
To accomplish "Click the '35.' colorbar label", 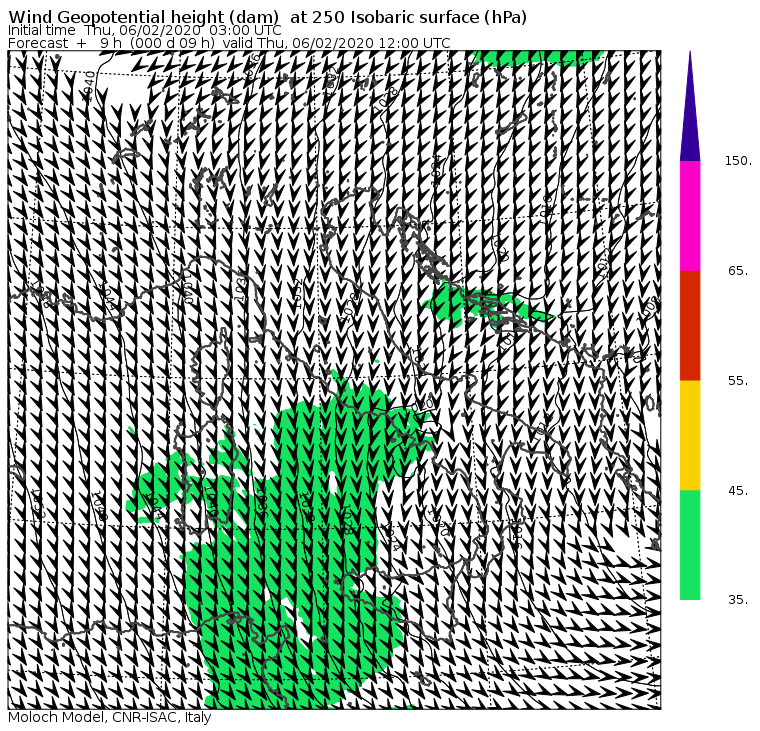I will tap(738, 600).
